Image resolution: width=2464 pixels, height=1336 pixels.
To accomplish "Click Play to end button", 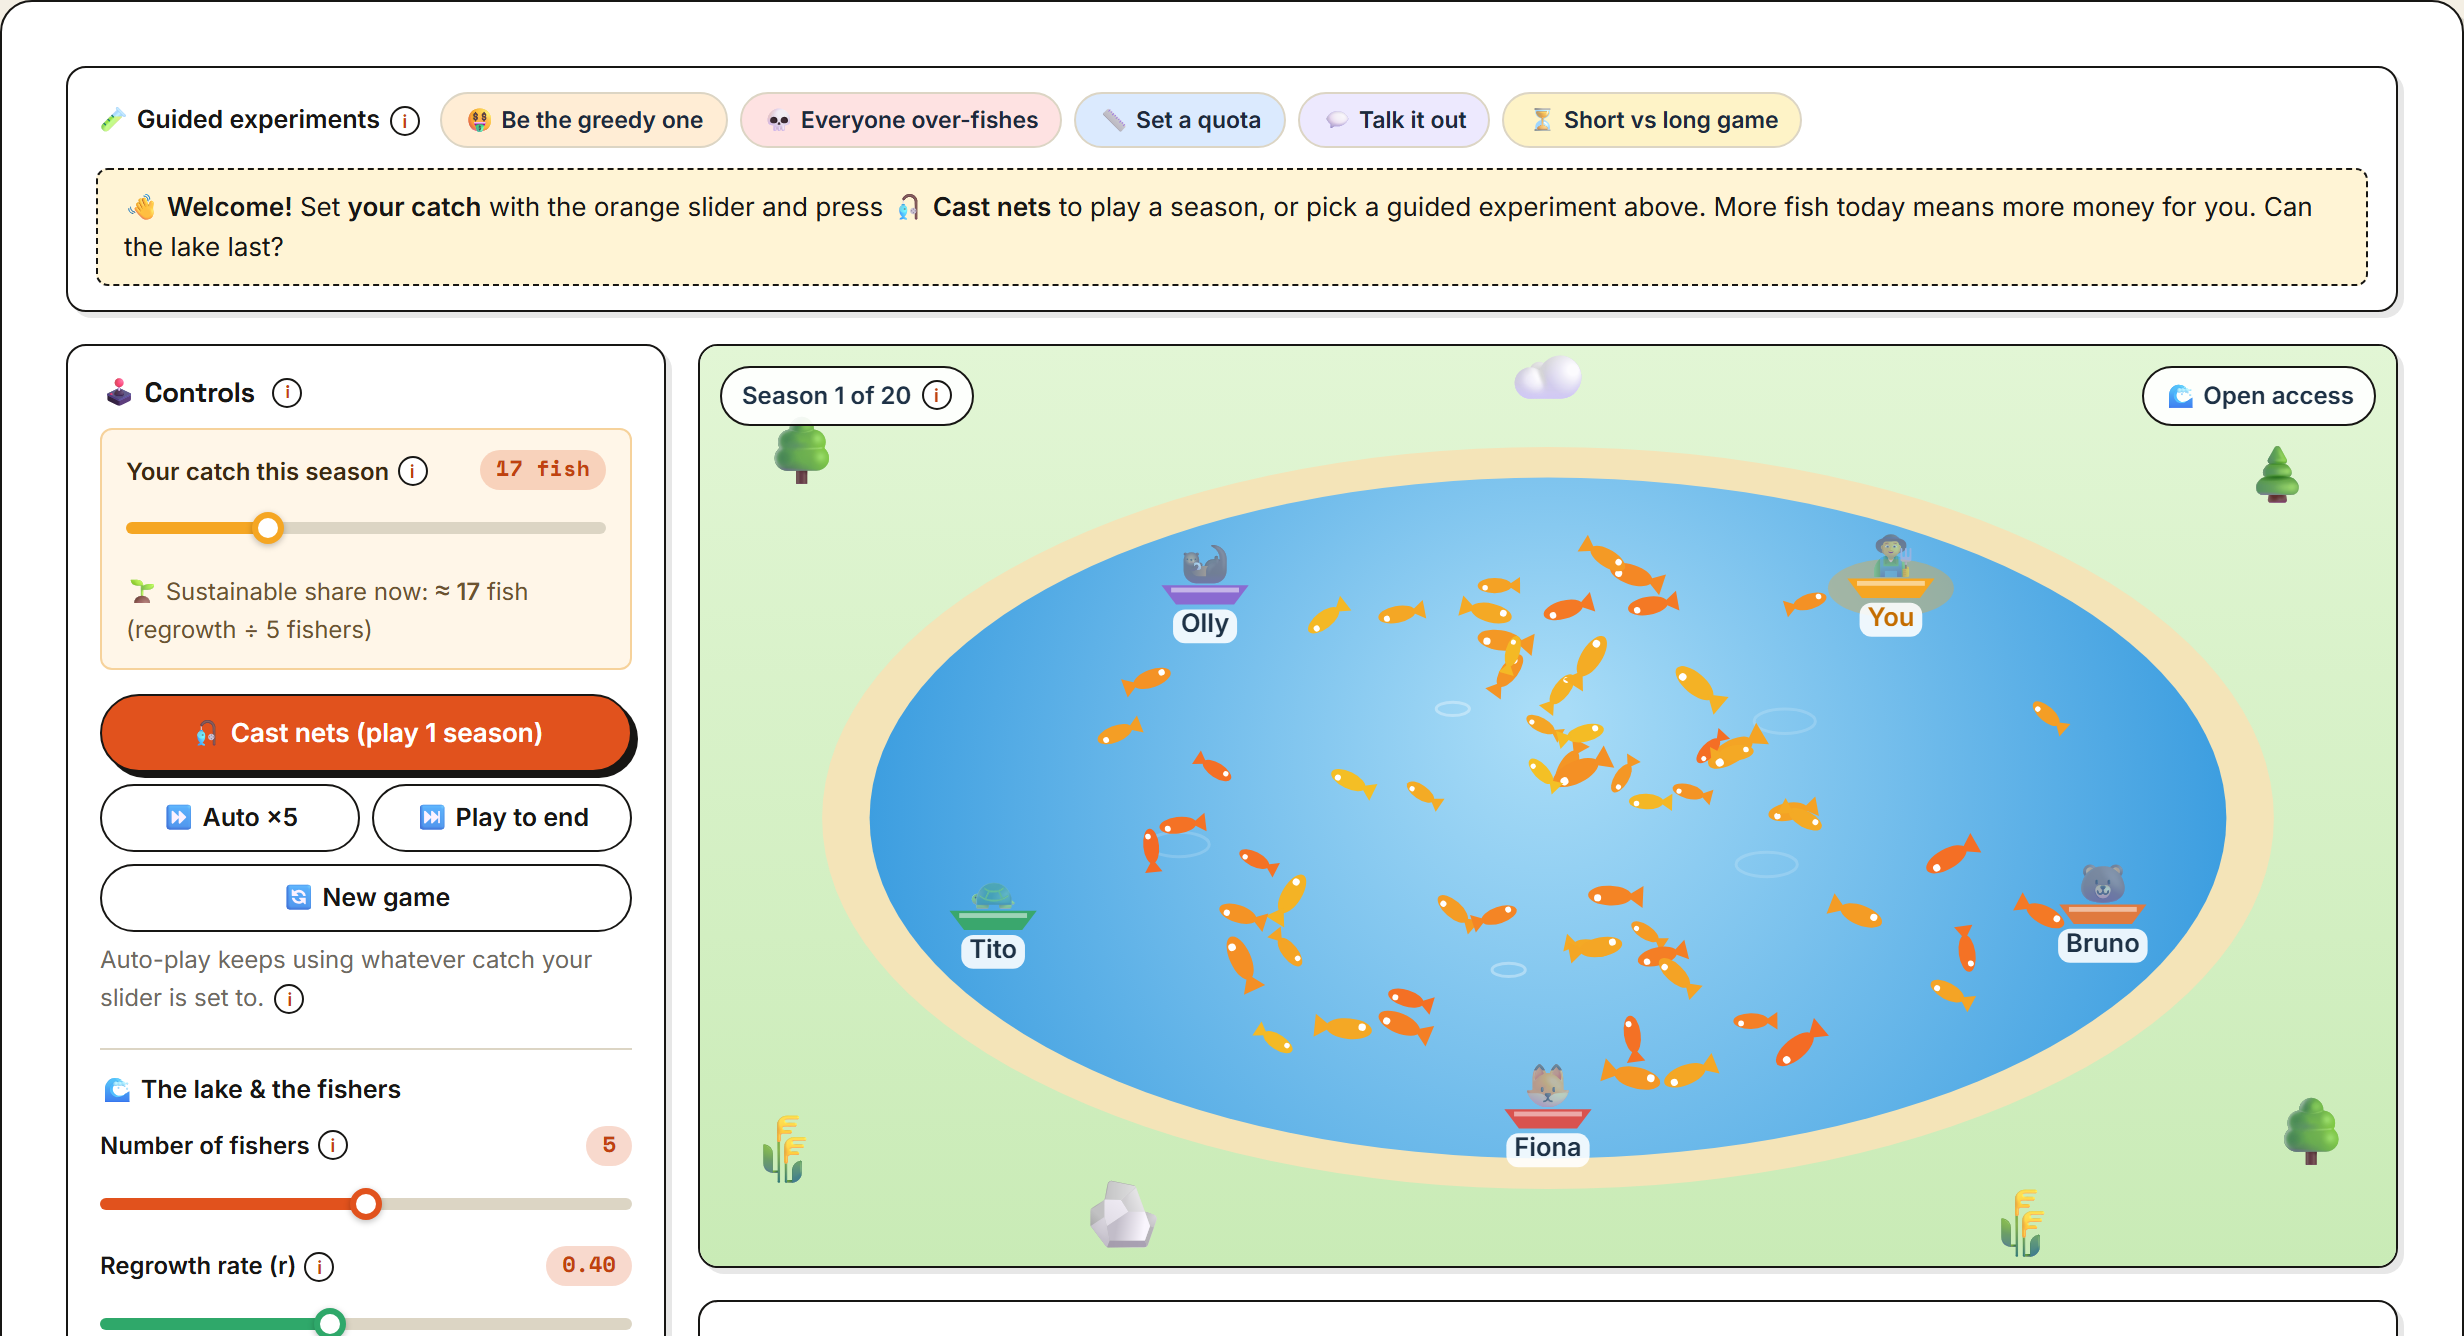I will (x=502, y=818).
